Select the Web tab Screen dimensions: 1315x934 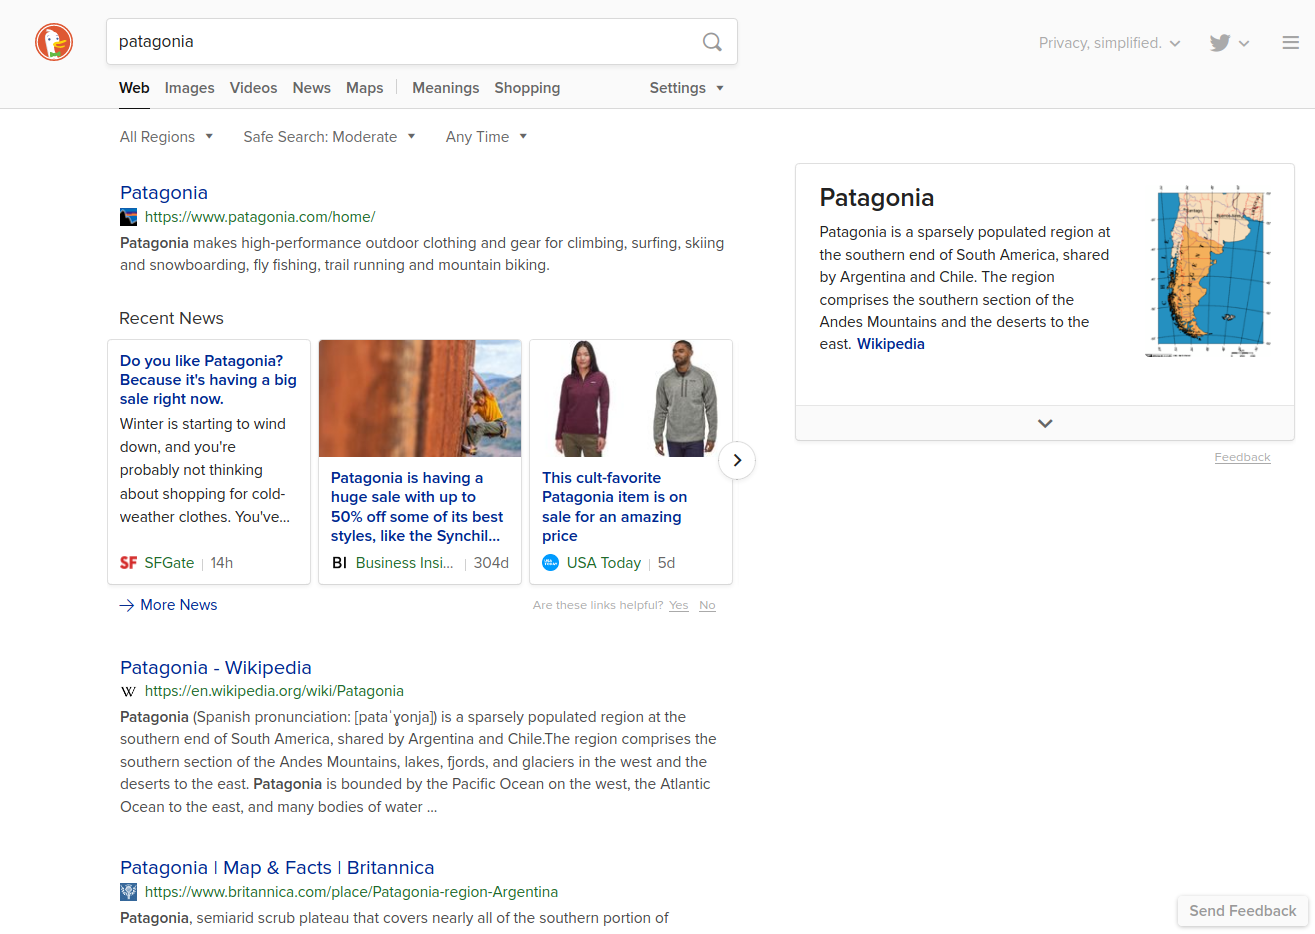[134, 88]
